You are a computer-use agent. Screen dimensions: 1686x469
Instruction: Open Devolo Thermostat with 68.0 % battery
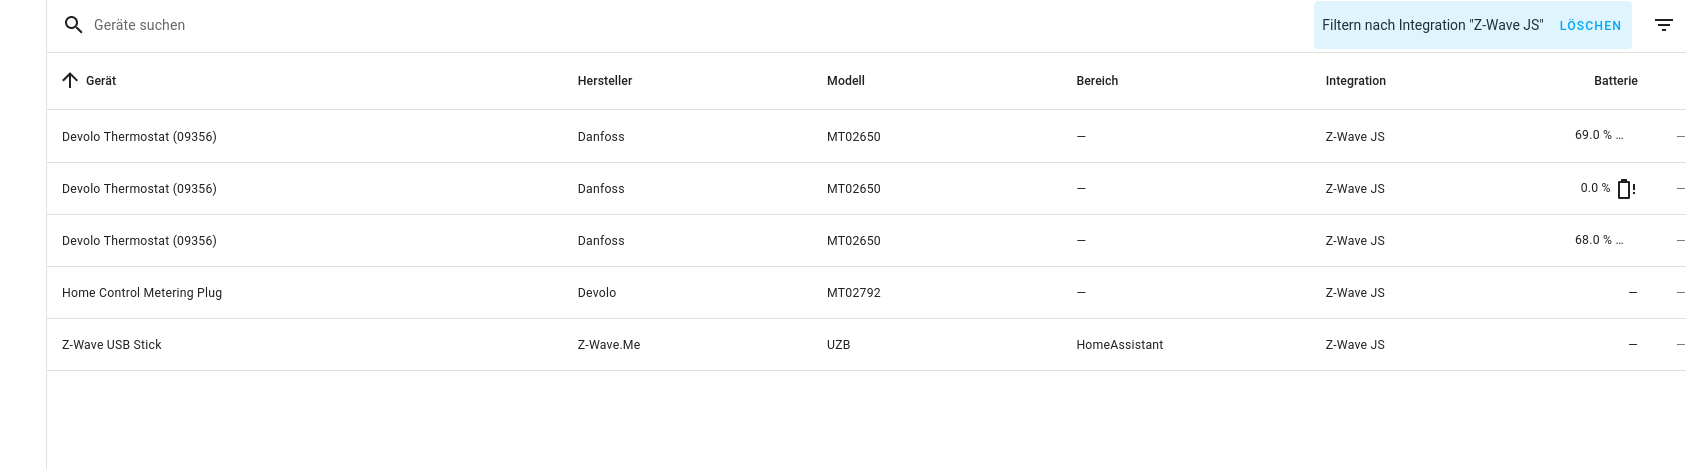tap(139, 241)
